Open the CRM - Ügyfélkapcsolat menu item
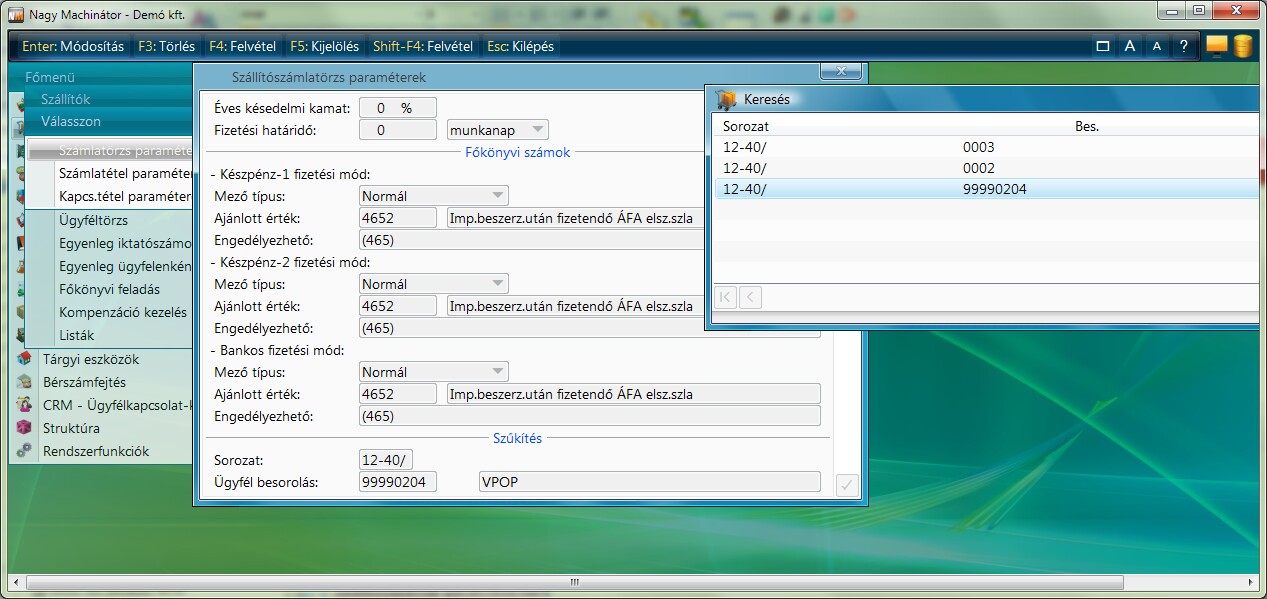1267x599 pixels. [116, 405]
